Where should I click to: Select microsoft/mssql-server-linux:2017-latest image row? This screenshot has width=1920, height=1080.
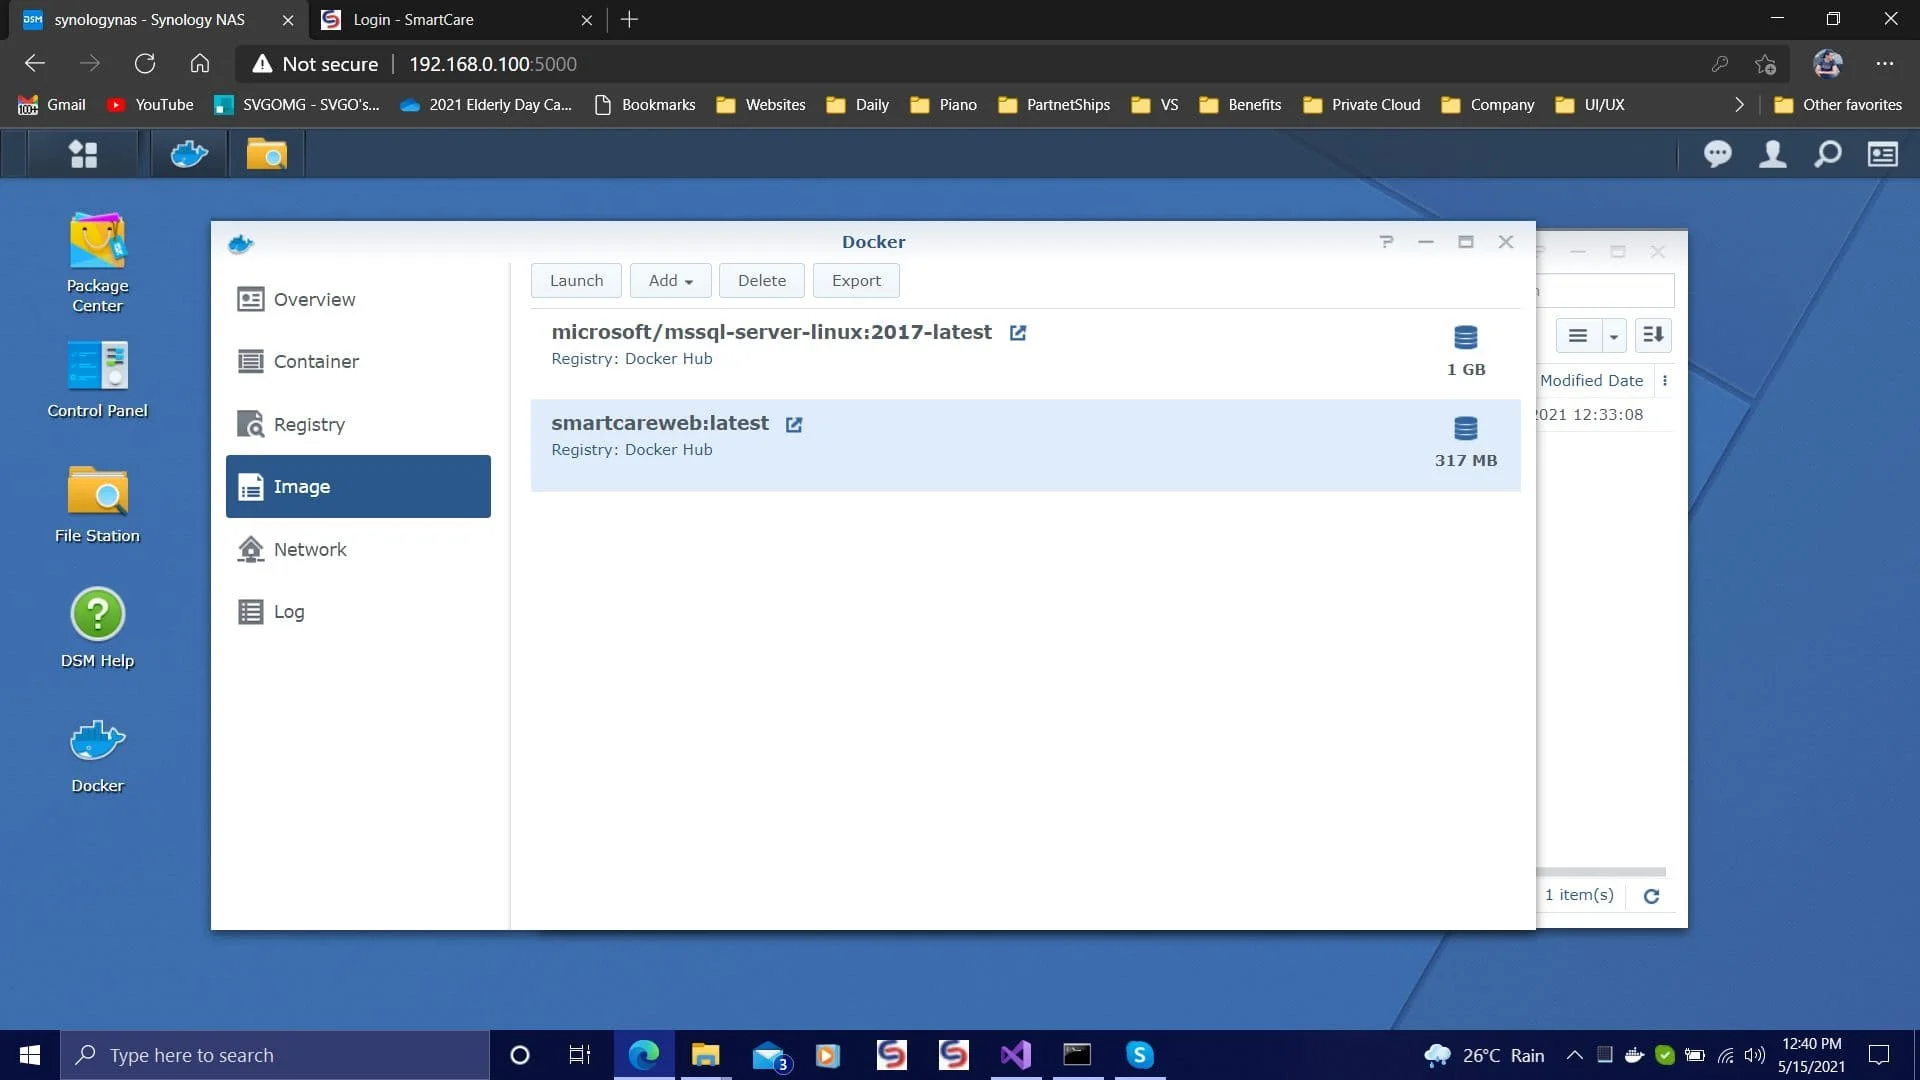coord(1025,354)
